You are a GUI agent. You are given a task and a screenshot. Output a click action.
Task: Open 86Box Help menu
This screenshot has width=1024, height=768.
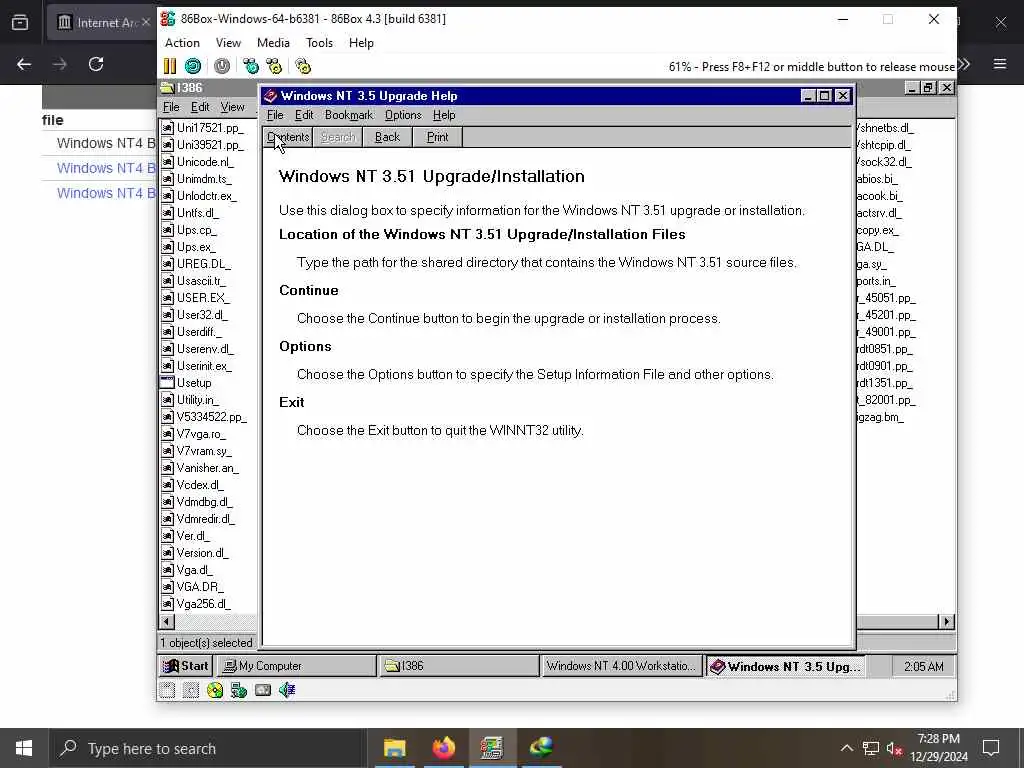[x=361, y=42]
